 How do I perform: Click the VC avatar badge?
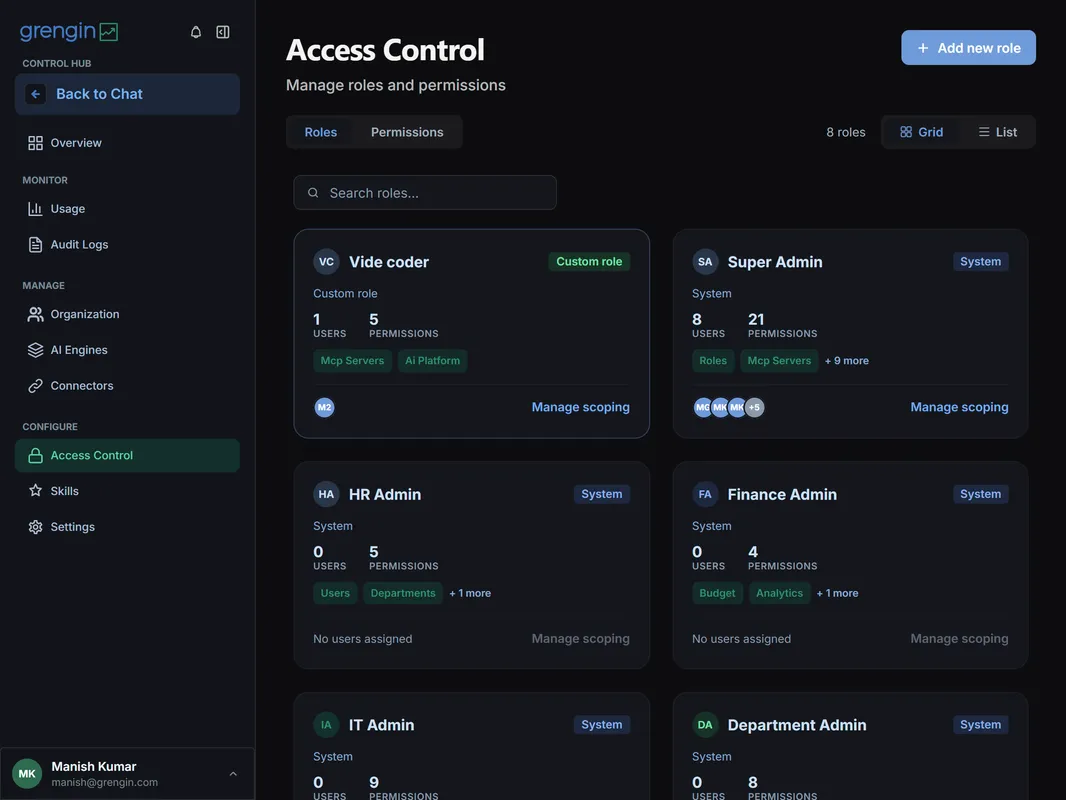click(x=326, y=262)
